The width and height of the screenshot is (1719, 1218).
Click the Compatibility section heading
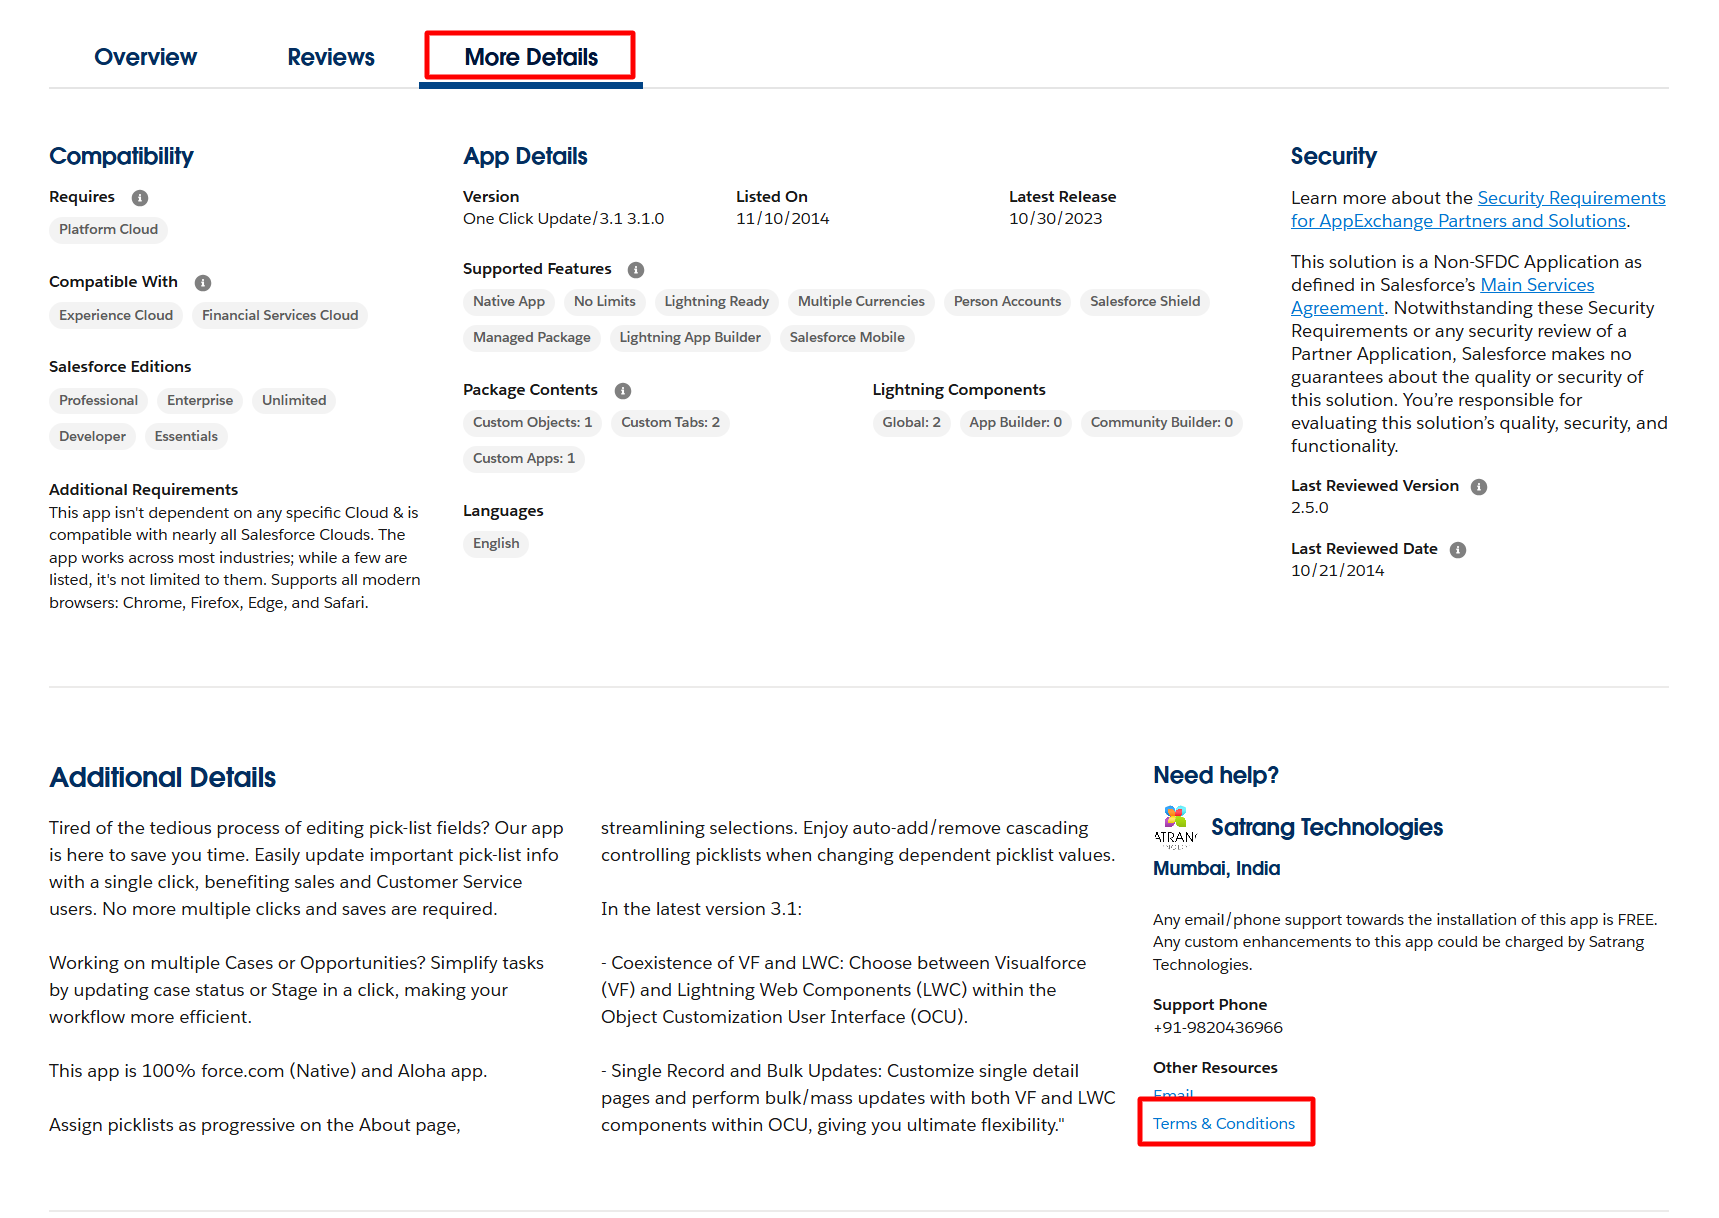[121, 156]
